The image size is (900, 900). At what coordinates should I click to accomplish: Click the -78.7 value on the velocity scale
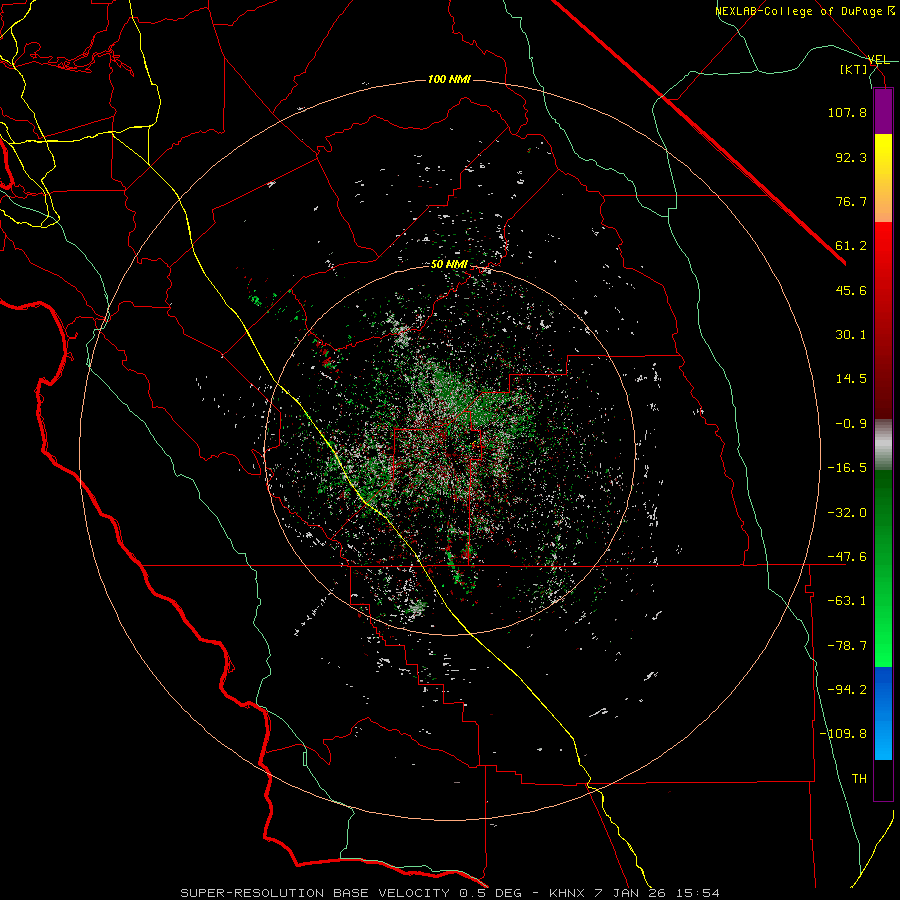coord(847,646)
